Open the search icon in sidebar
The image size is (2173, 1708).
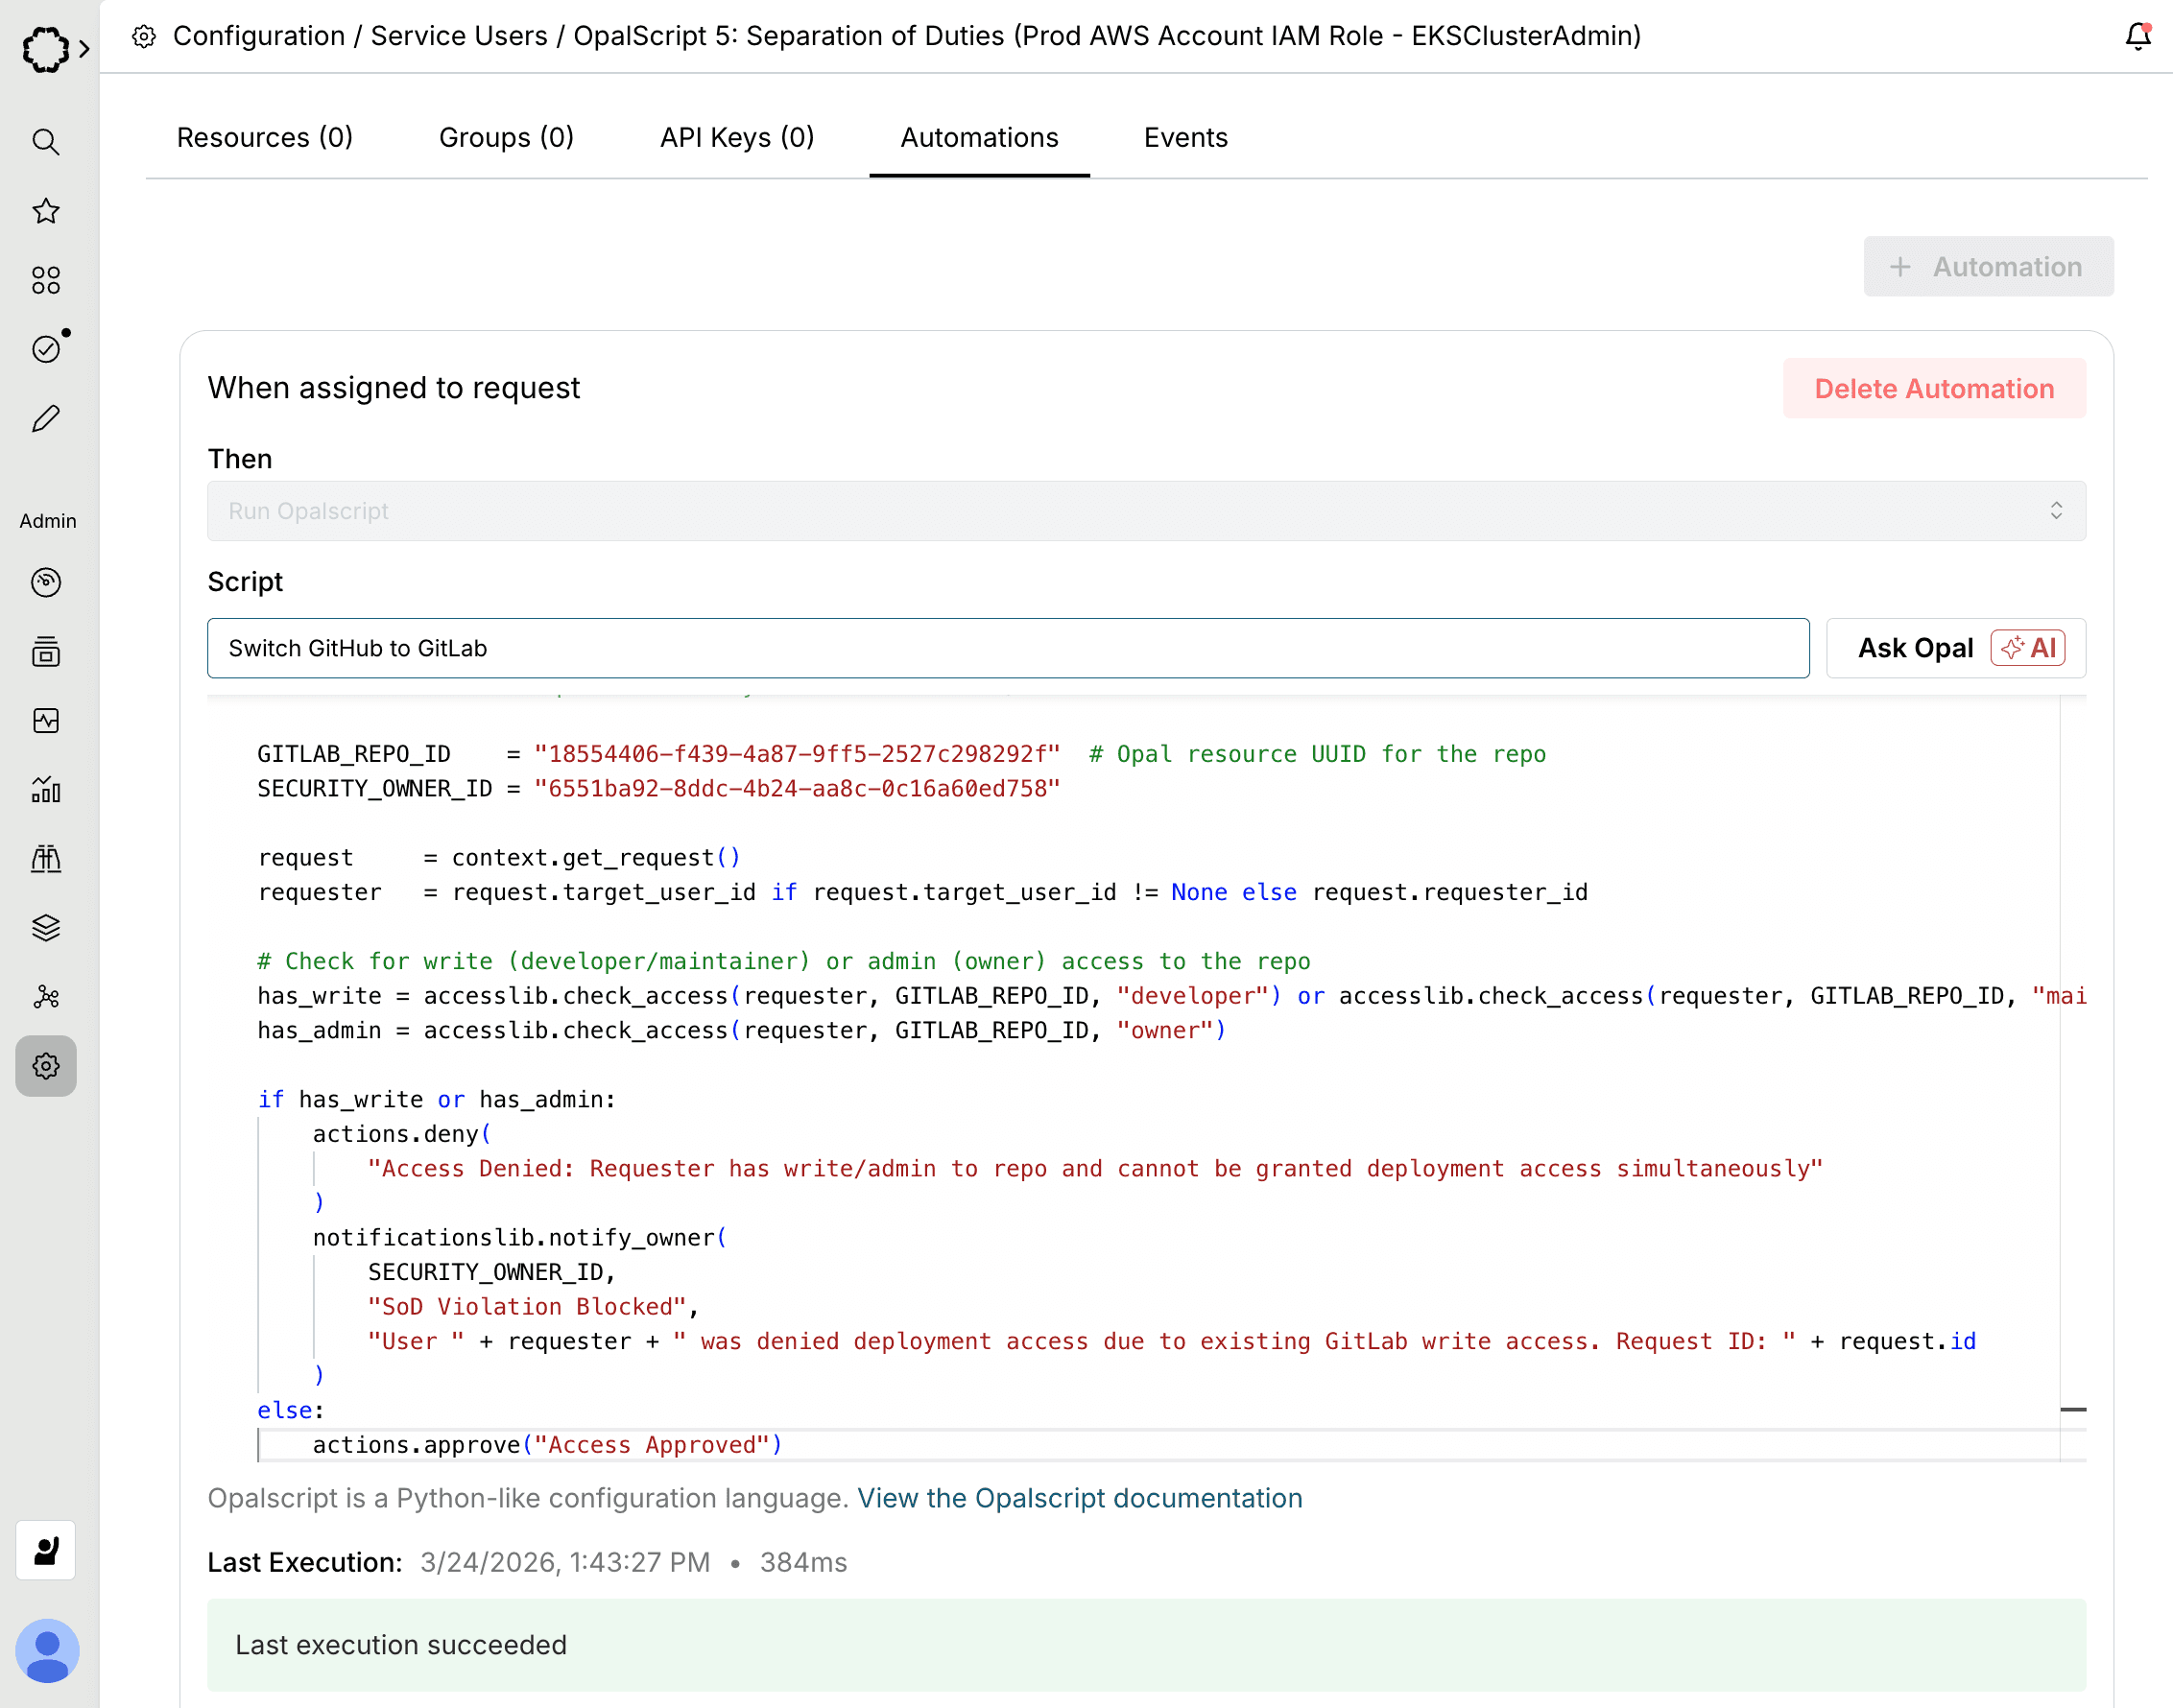[46, 142]
